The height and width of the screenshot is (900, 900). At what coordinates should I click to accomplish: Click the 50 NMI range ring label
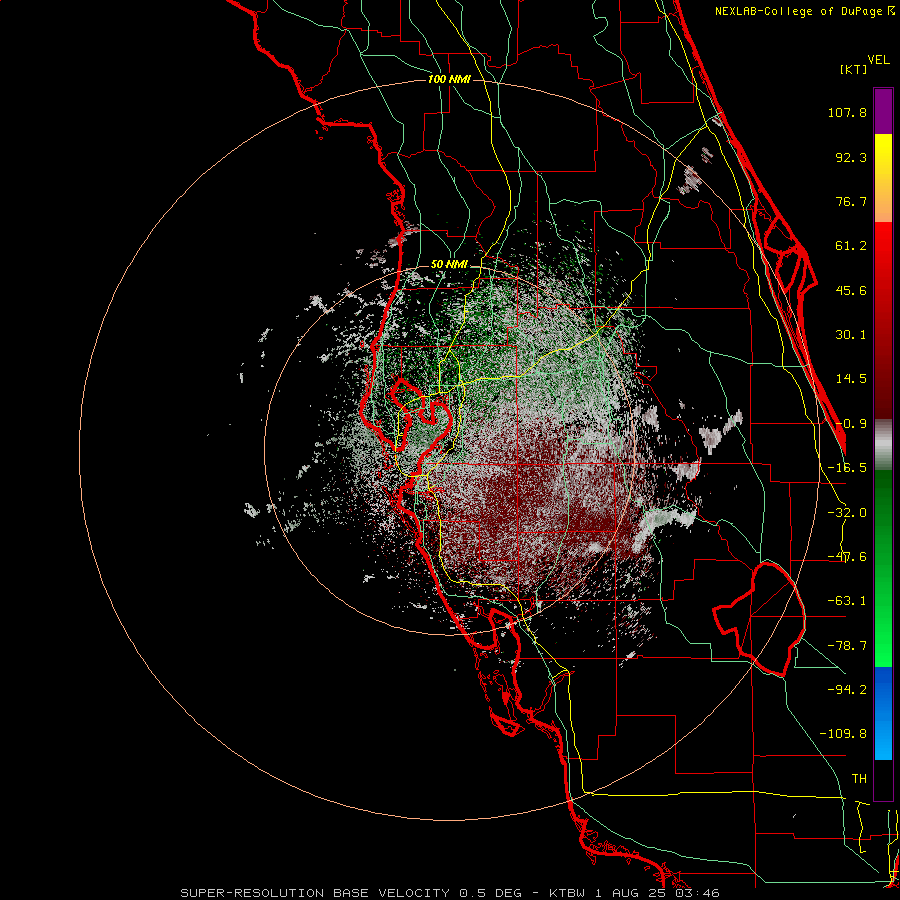click(449, 264)
